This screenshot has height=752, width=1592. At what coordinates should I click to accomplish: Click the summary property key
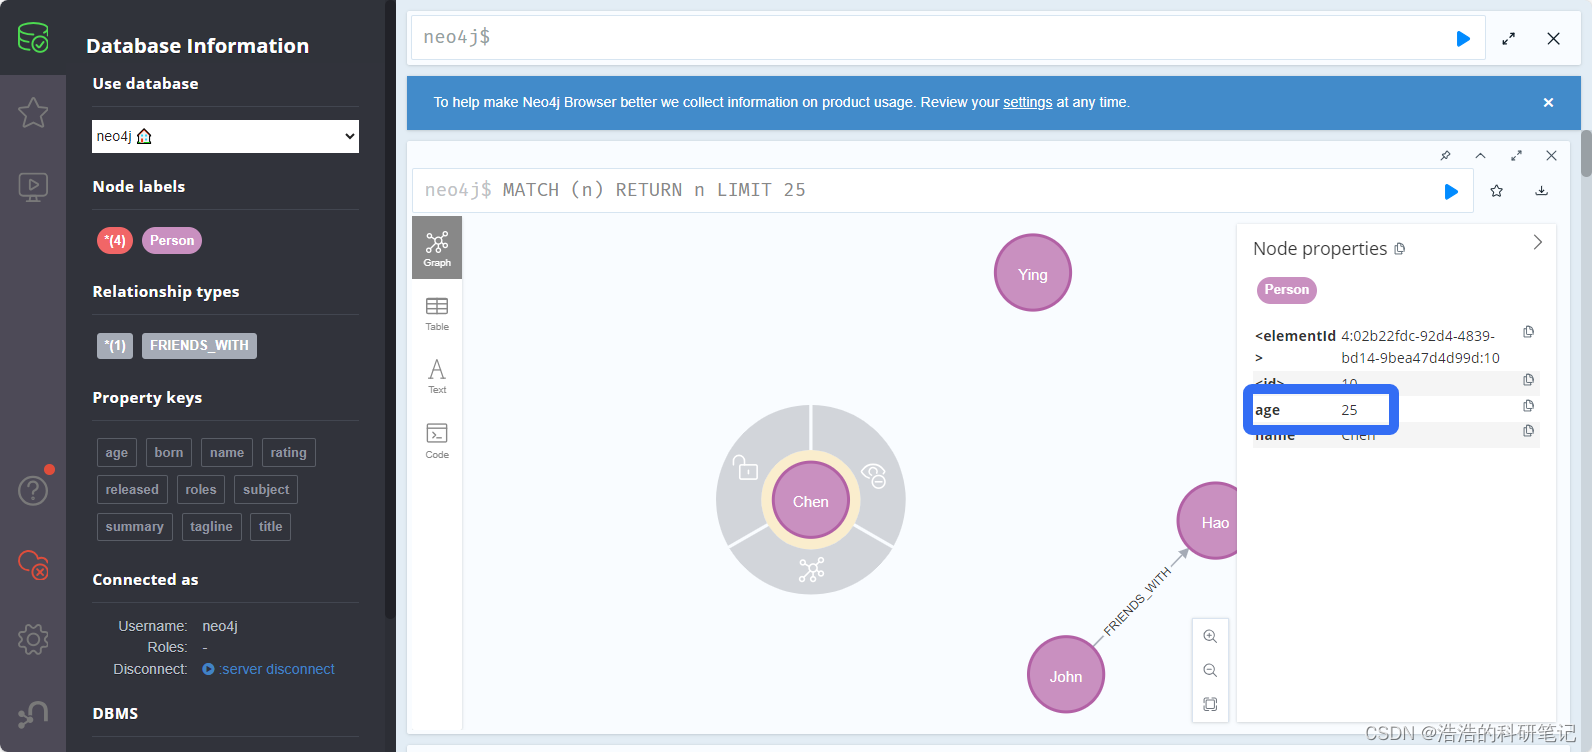[x=135, y=527]
